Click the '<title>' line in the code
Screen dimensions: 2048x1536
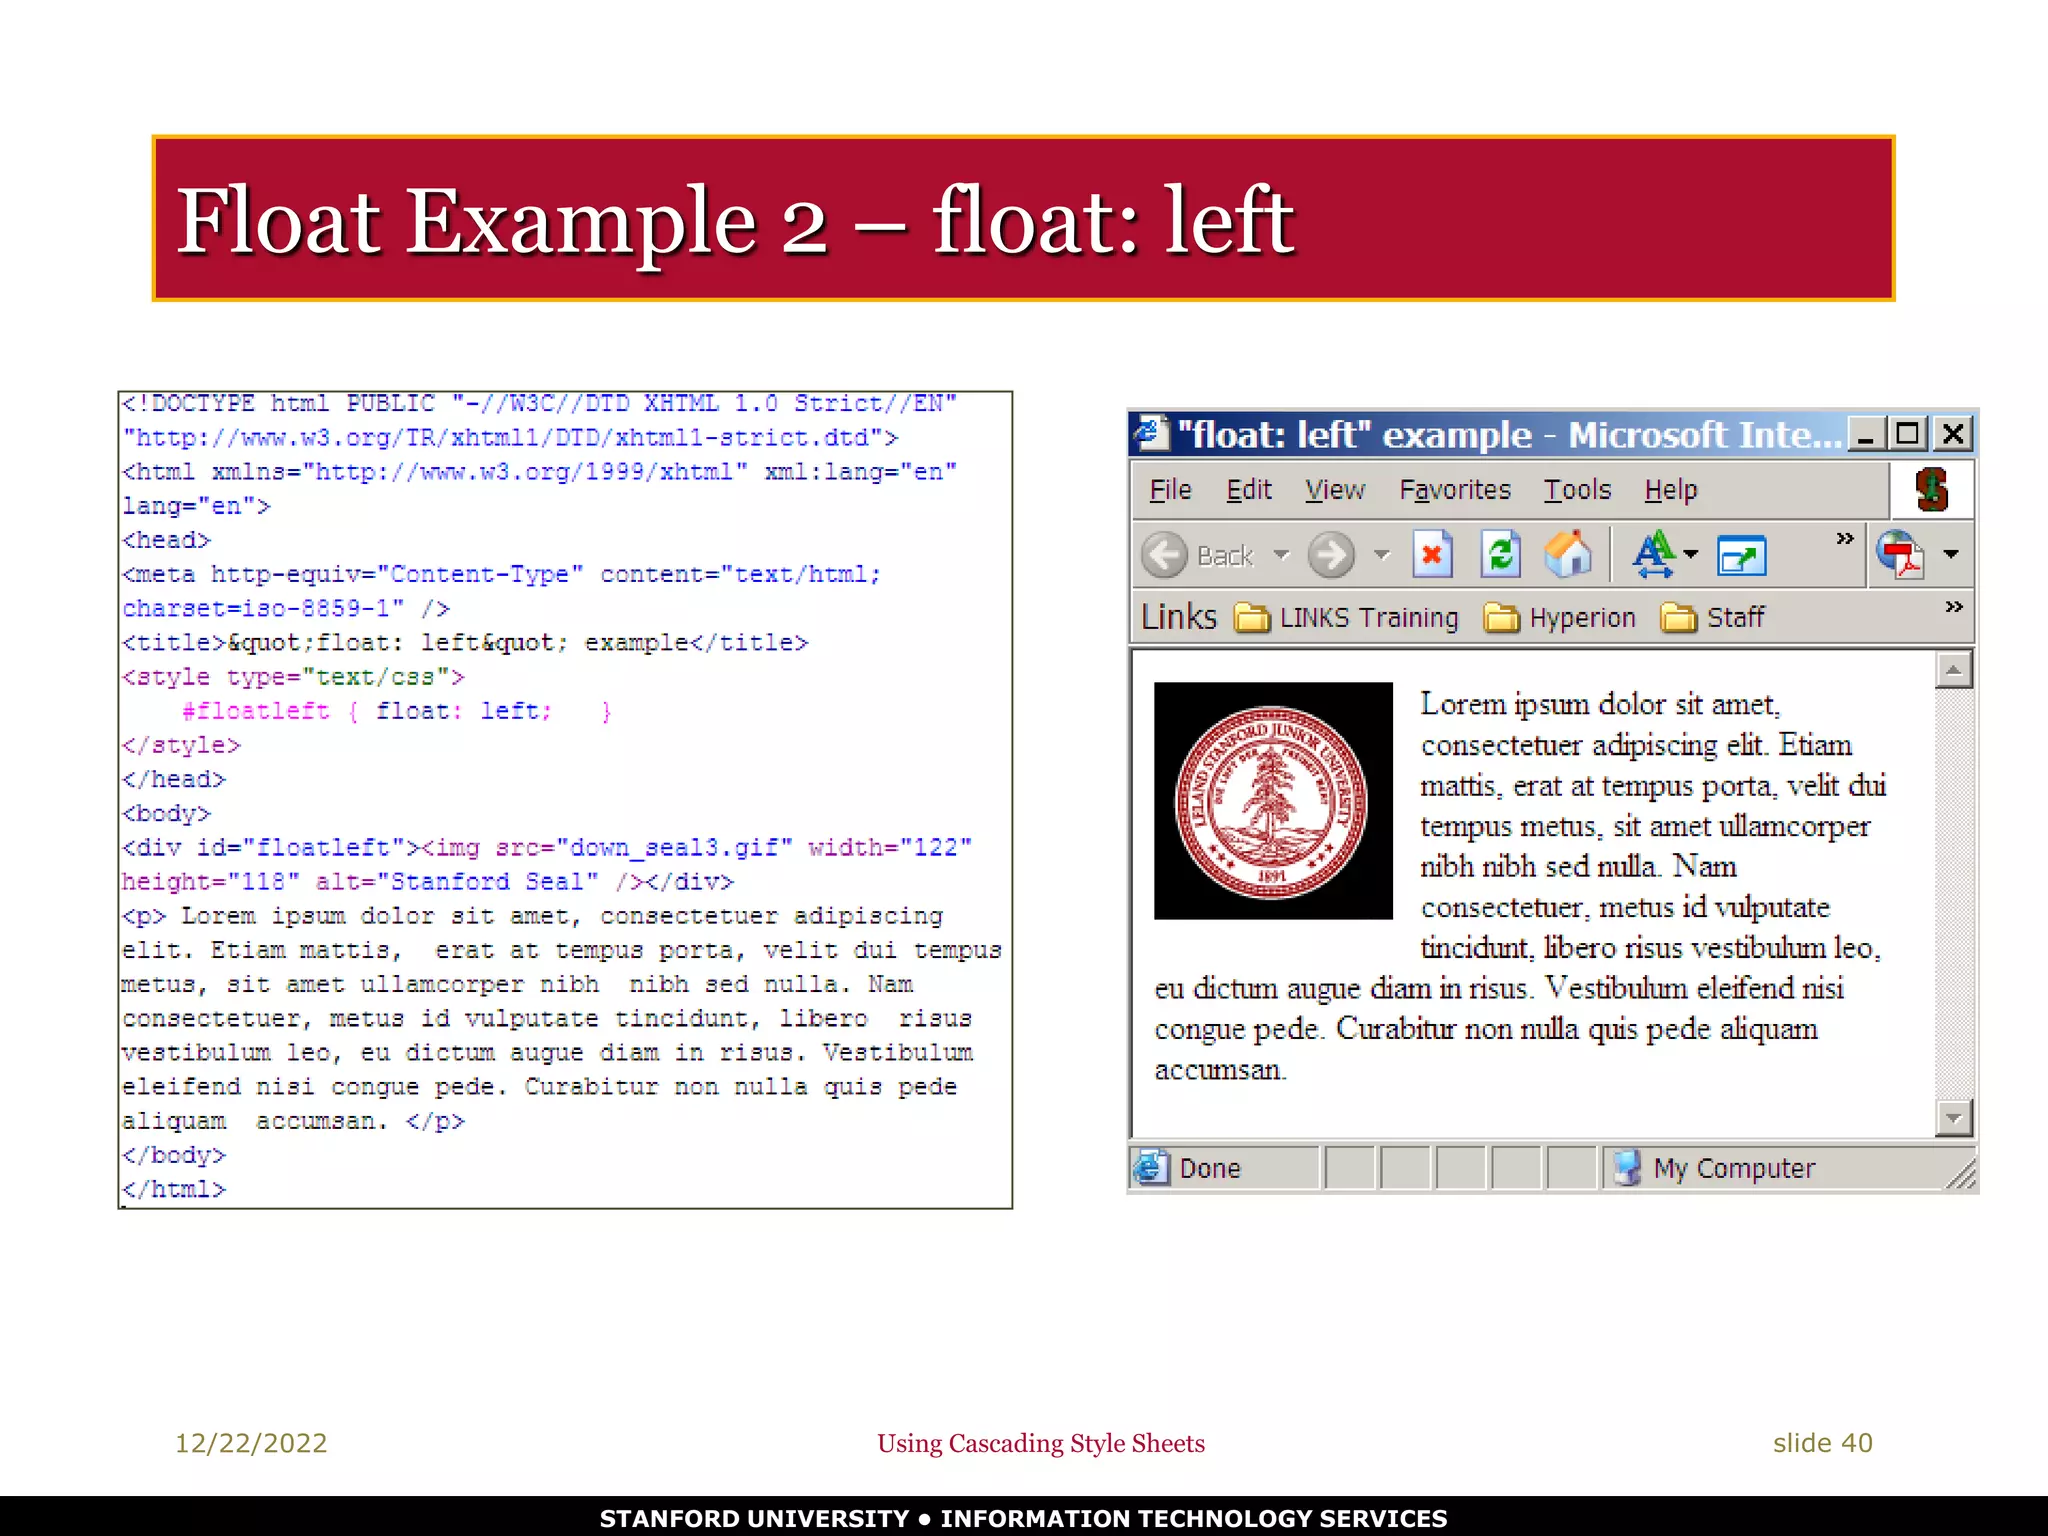point(465,642)
